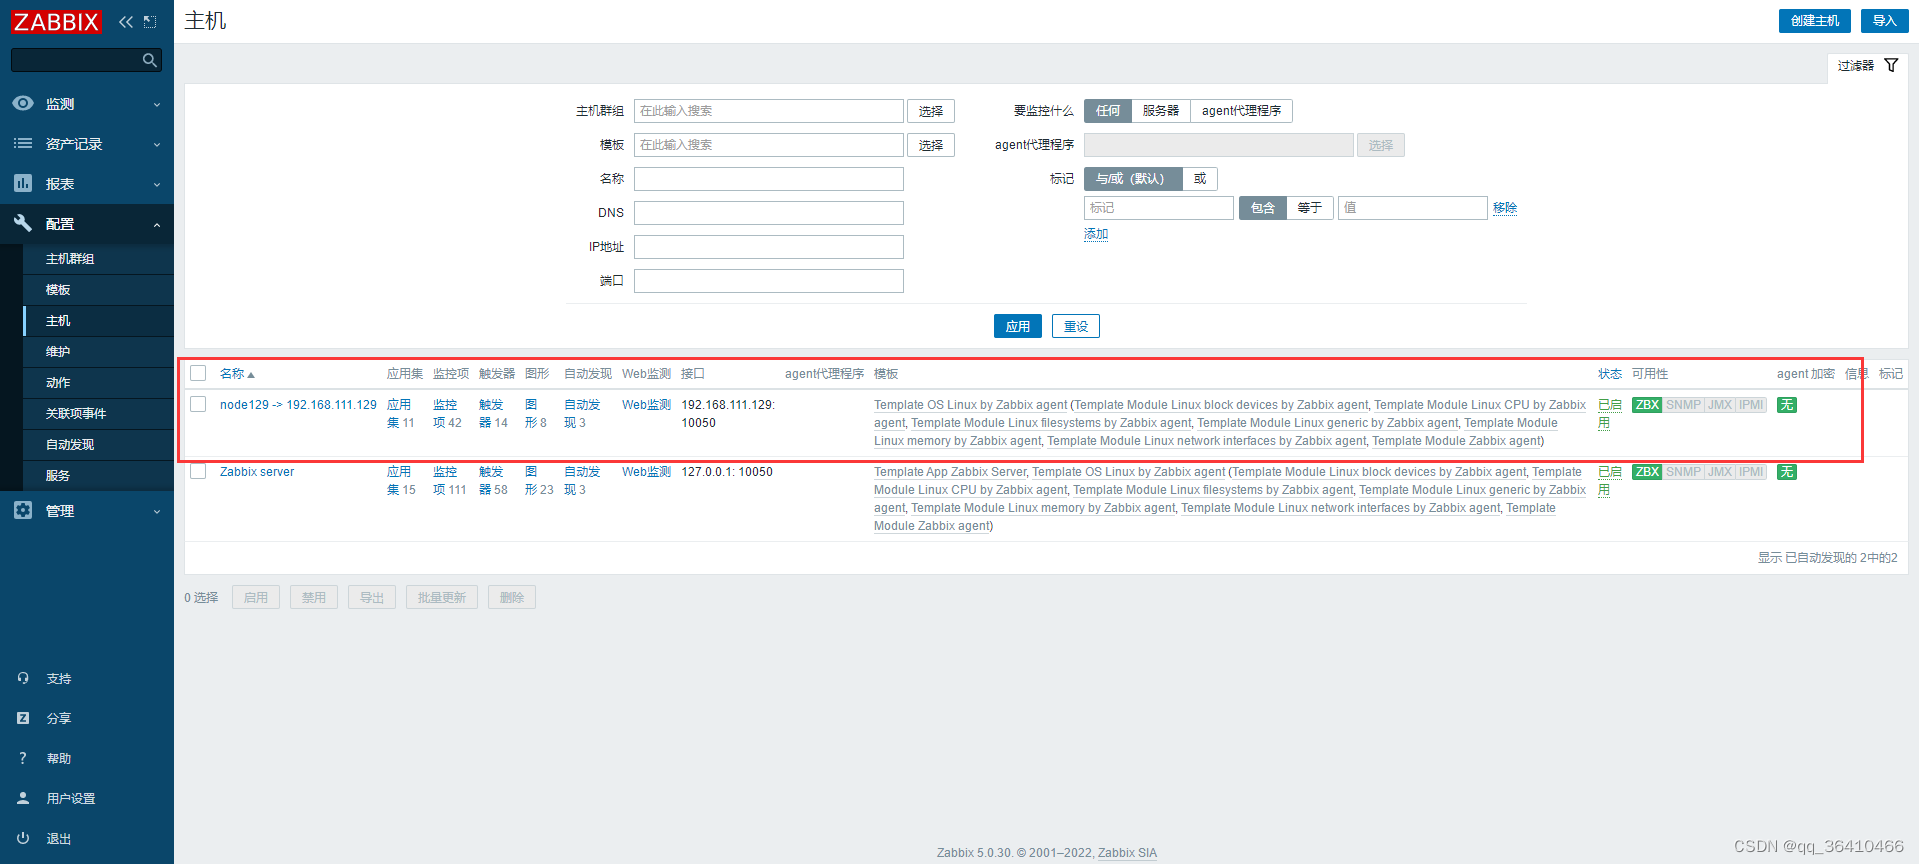Viewport: 1919px width, 864px height.
Task: Click the list icon for 资产记录
Action: click(x=23, y=143)
